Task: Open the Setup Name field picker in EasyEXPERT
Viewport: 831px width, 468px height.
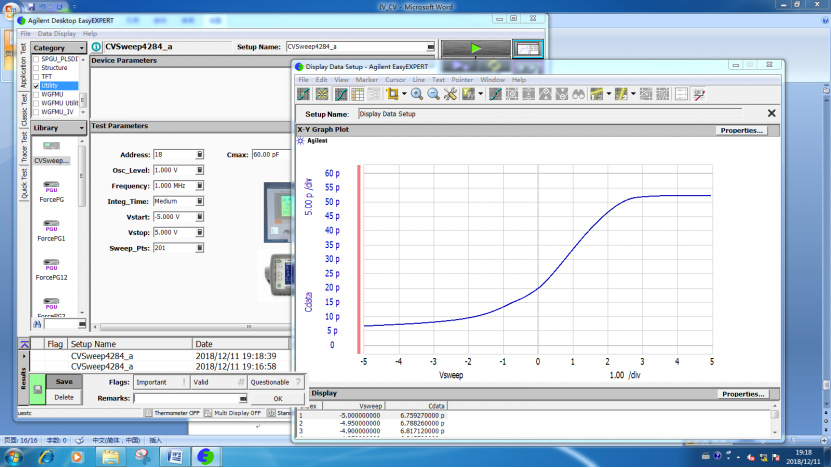Action: (431, 47)
